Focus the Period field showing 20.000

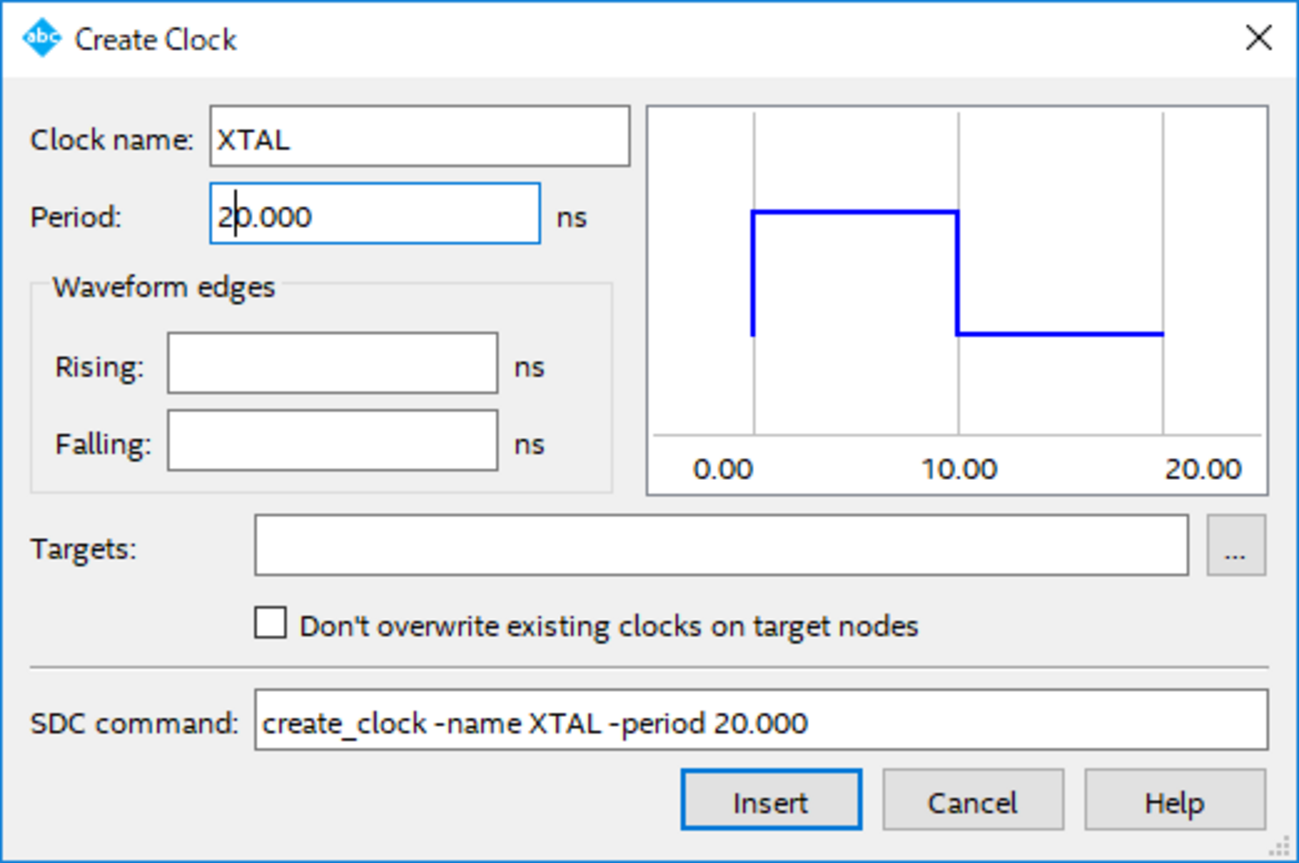375,214
